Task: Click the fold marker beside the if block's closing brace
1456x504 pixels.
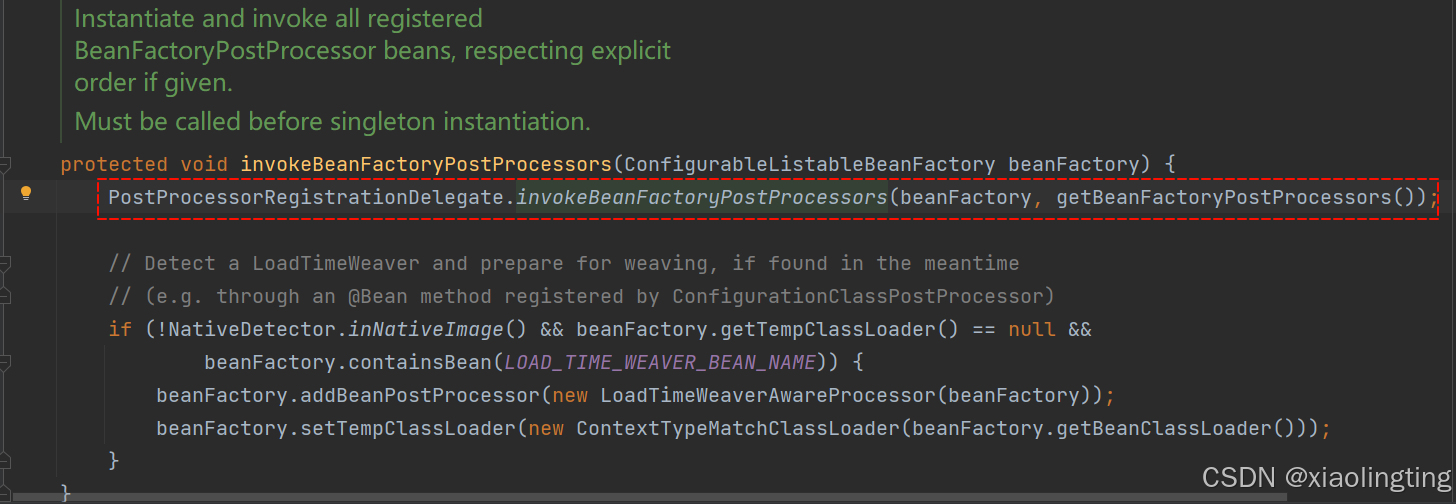Action: (x=5, y=461)
